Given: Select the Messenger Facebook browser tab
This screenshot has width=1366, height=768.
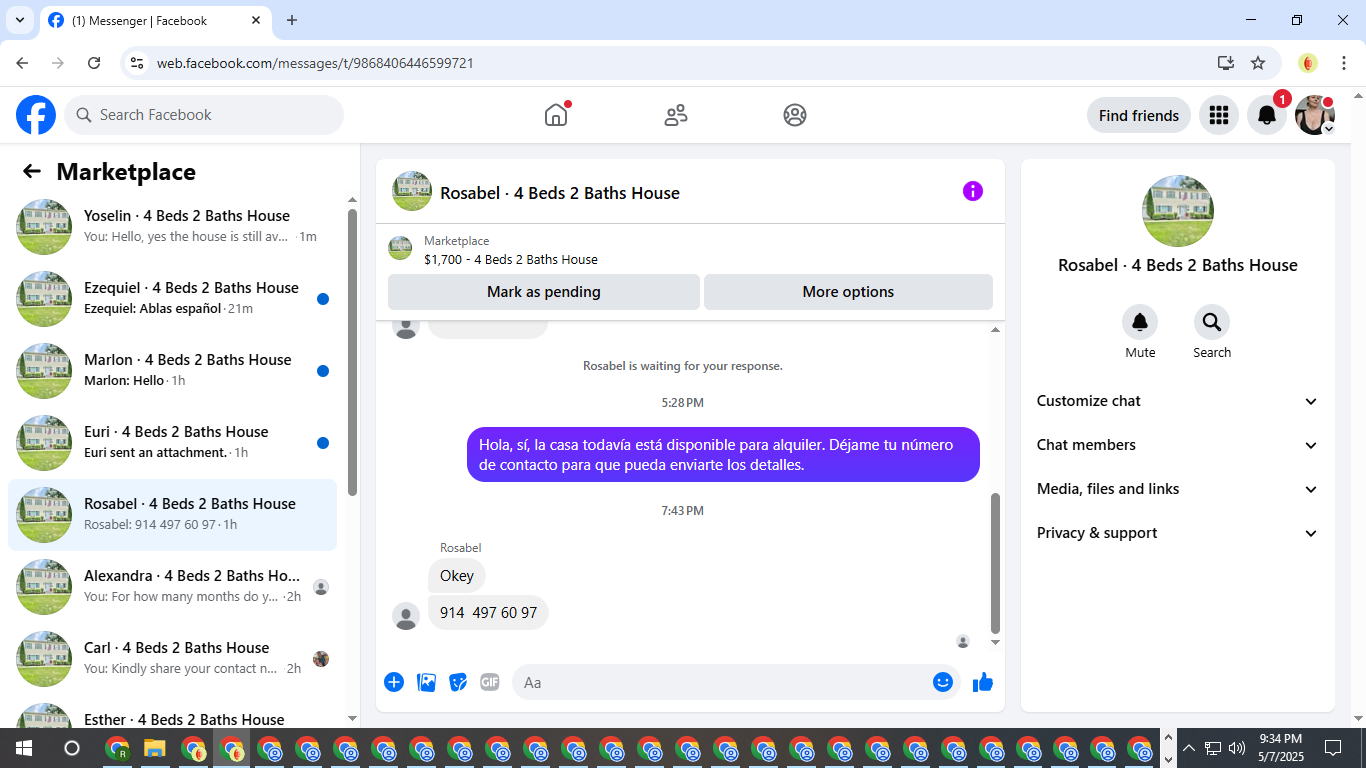Looking at the screenshot, I should pyautogui.click(x=155, y=20).
